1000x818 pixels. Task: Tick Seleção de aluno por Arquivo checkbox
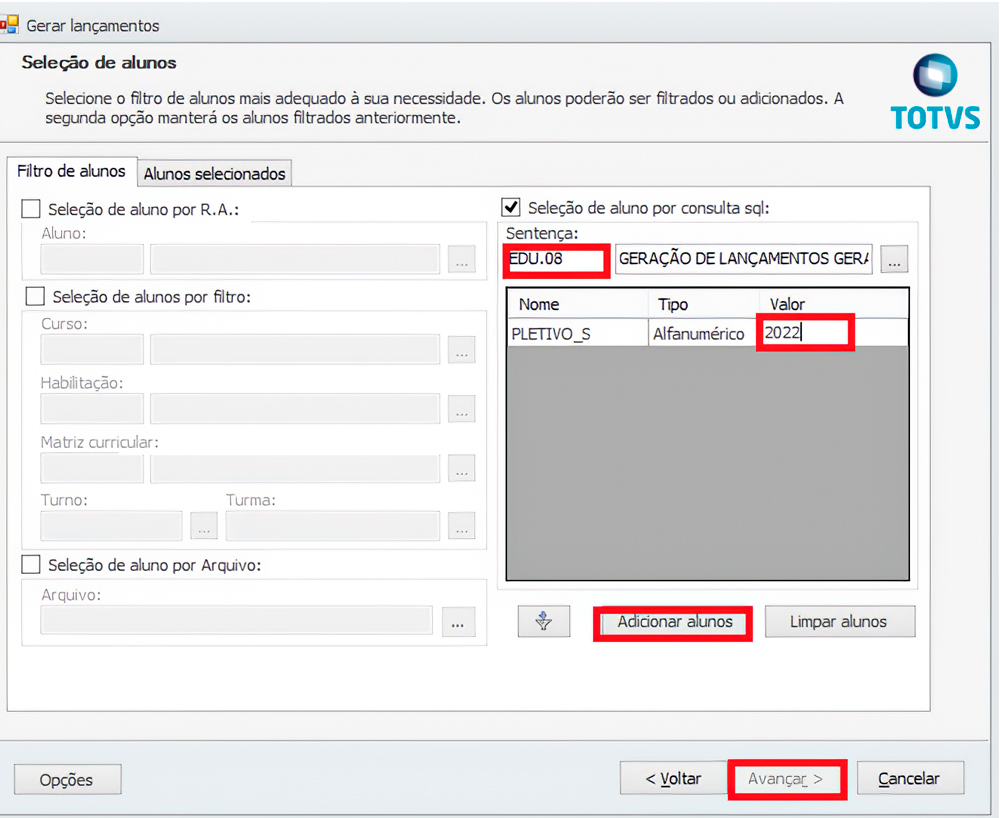coord(32,565)
